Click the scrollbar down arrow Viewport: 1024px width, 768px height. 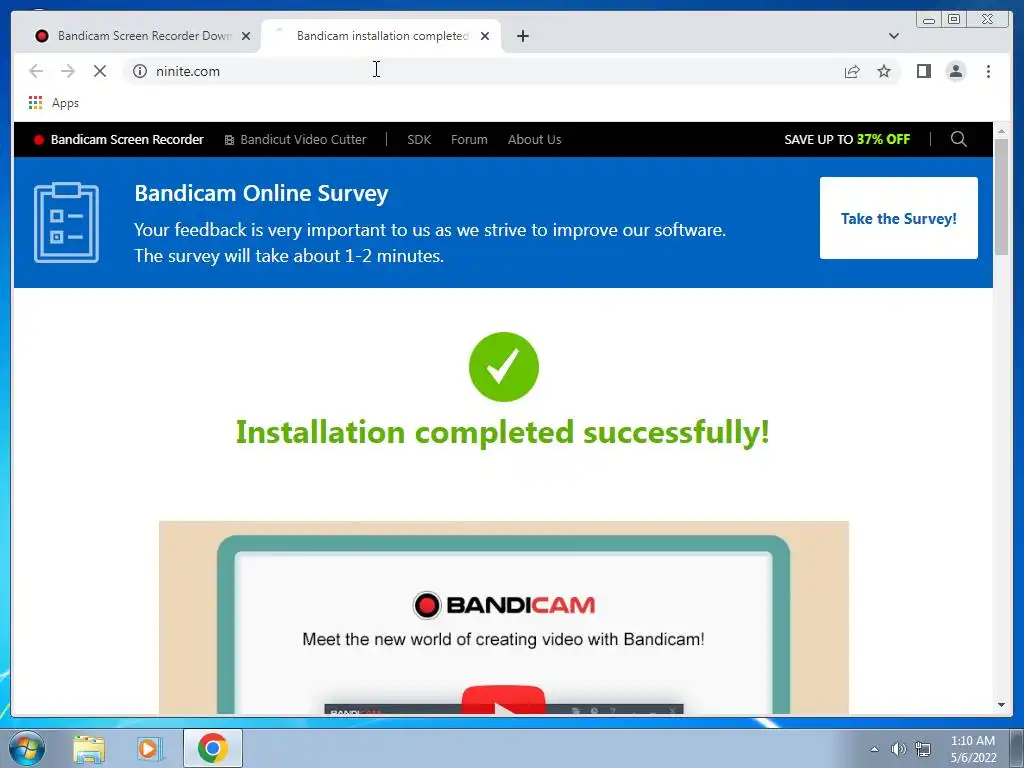(x=1001, y=705)
